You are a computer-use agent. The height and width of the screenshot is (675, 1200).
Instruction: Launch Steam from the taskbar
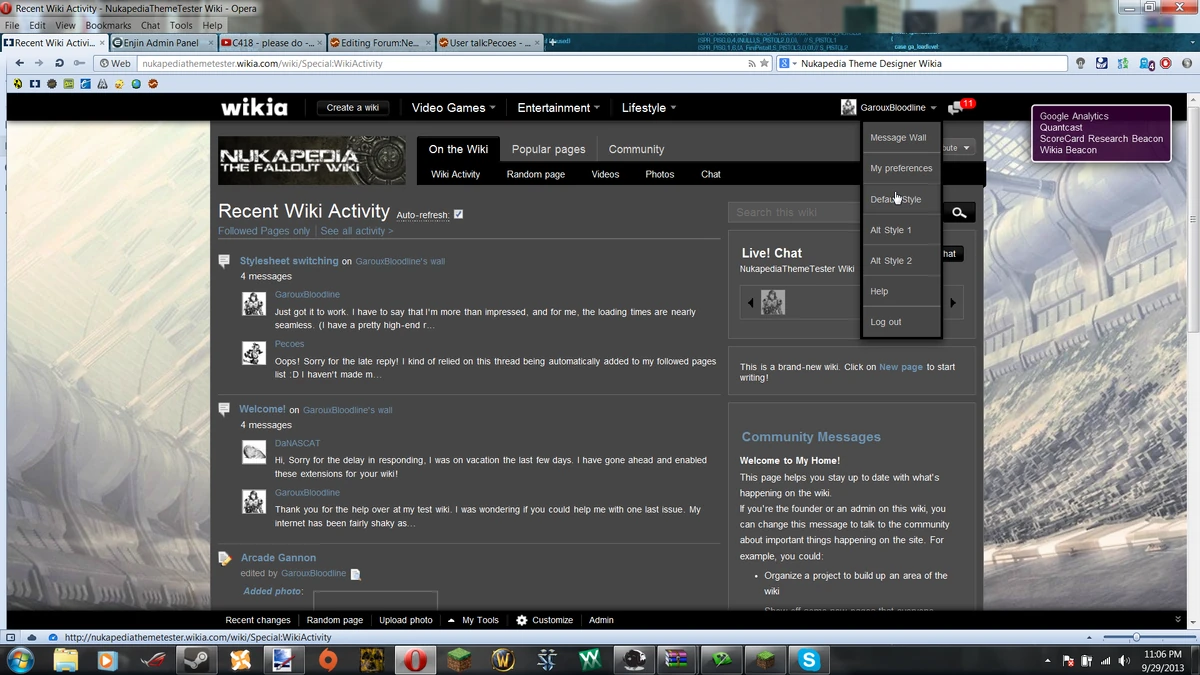pos(195,660)
